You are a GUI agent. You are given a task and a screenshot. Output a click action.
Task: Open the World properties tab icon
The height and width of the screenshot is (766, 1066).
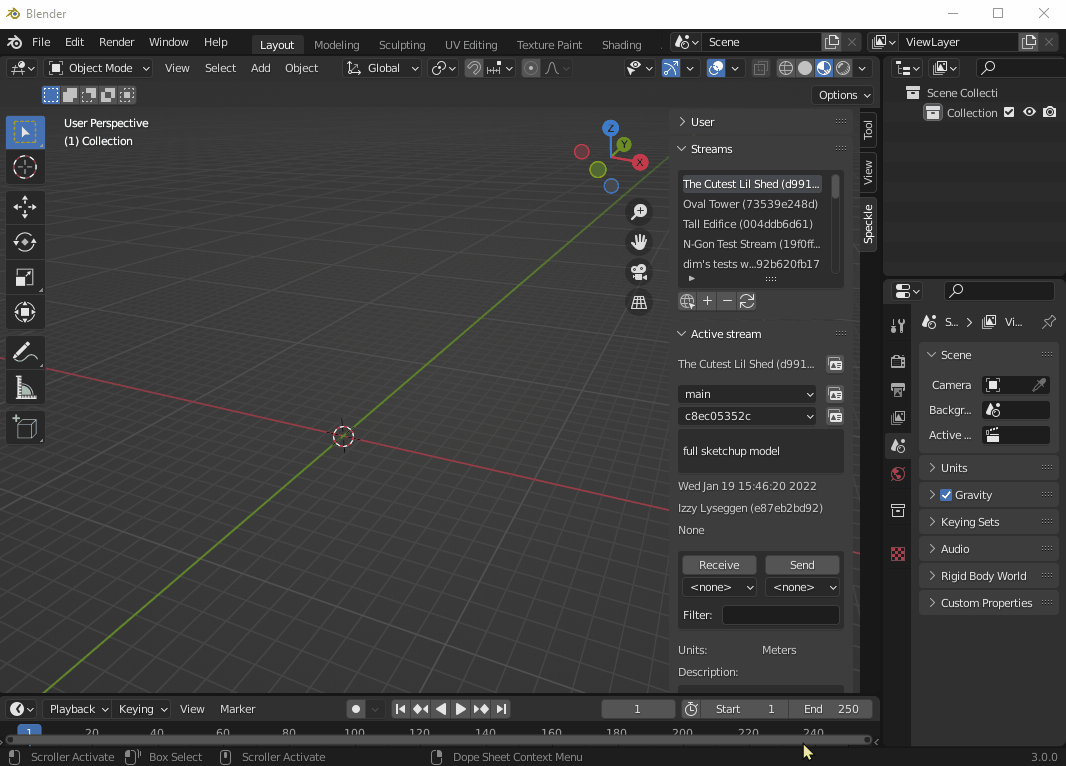click(897, 474)
